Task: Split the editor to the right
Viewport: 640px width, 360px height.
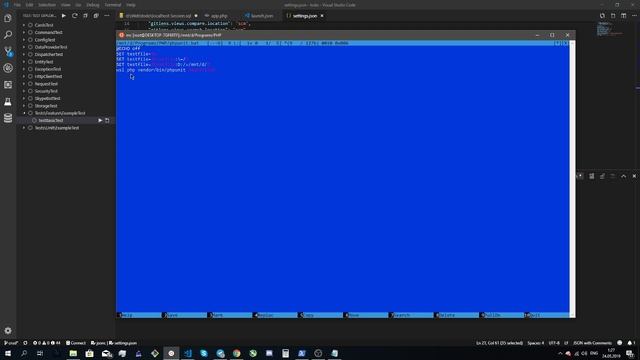Action: 623,16
